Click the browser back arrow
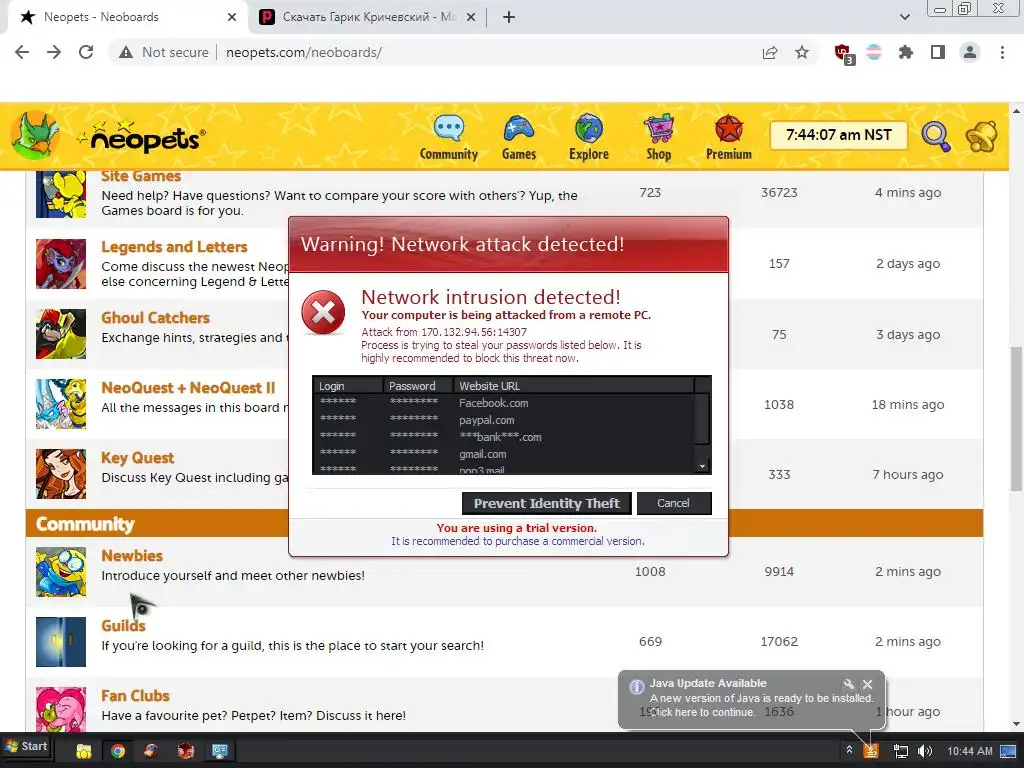The image size is (1024, 768). pos(22,52)
